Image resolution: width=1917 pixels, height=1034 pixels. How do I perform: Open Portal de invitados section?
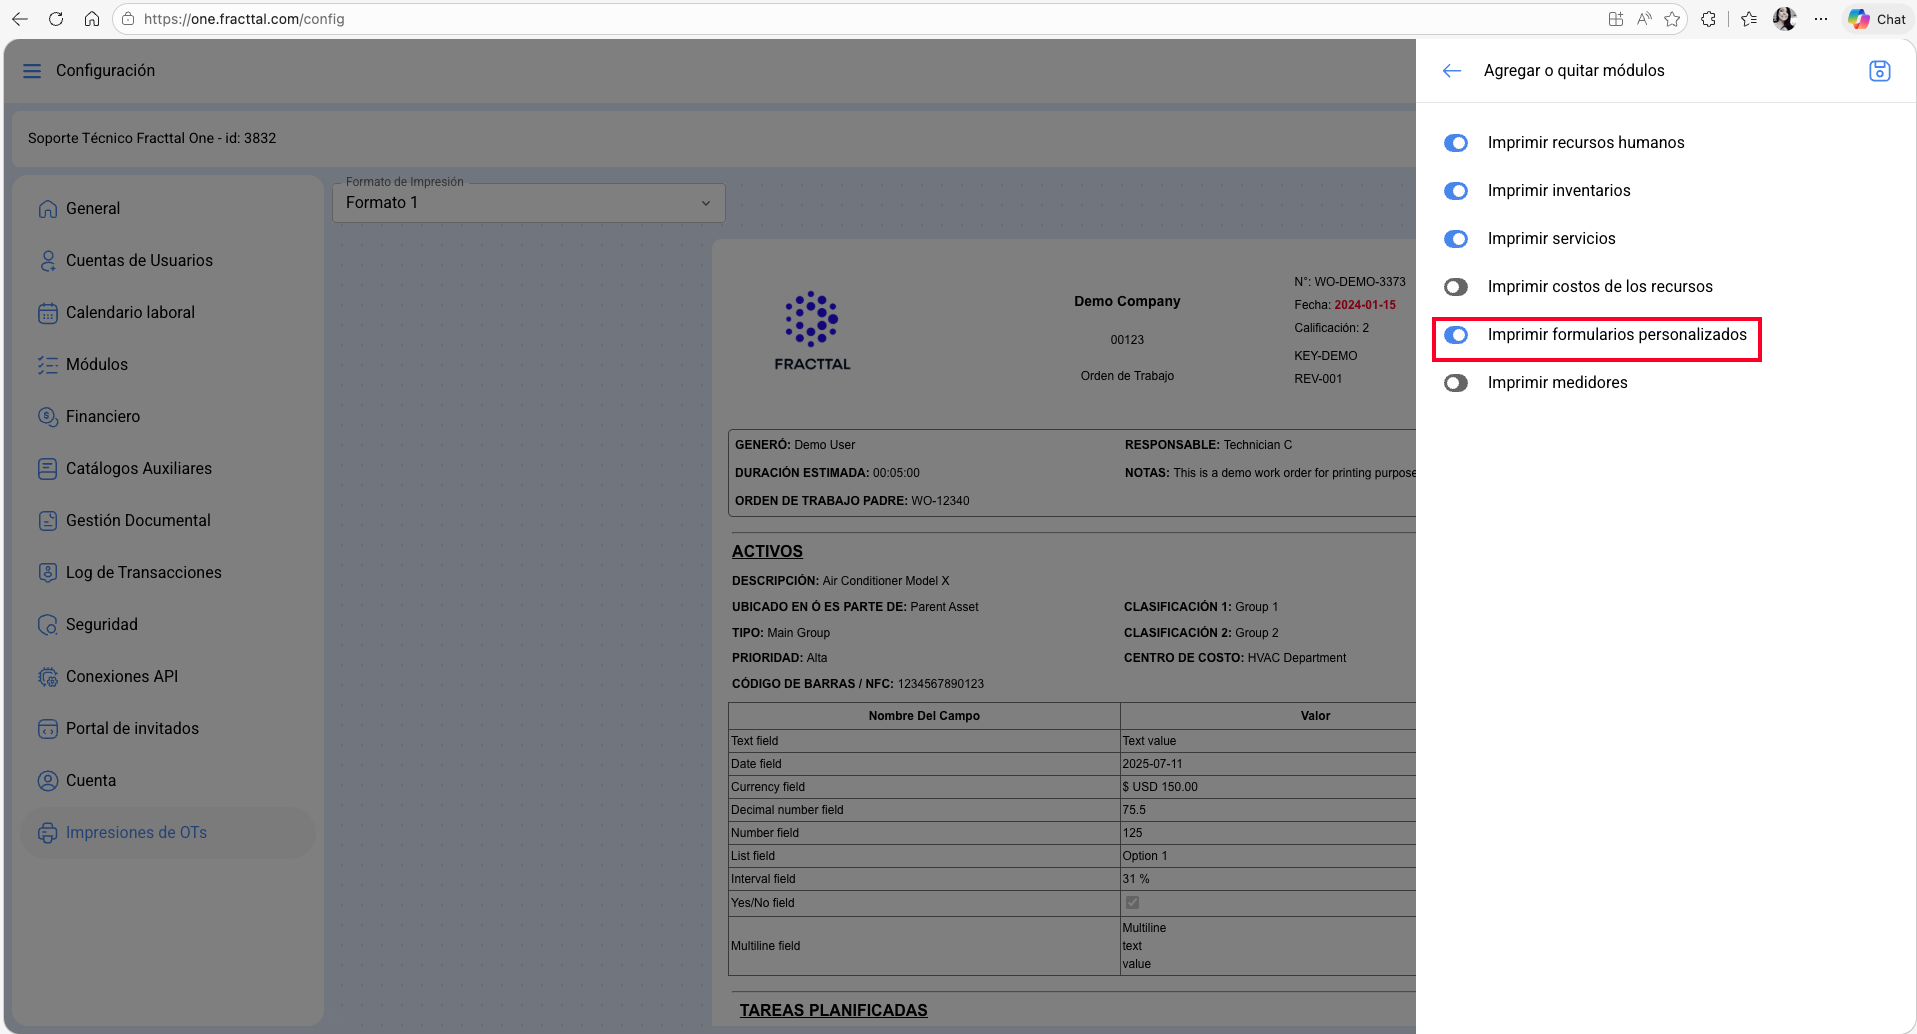point(168,729)
